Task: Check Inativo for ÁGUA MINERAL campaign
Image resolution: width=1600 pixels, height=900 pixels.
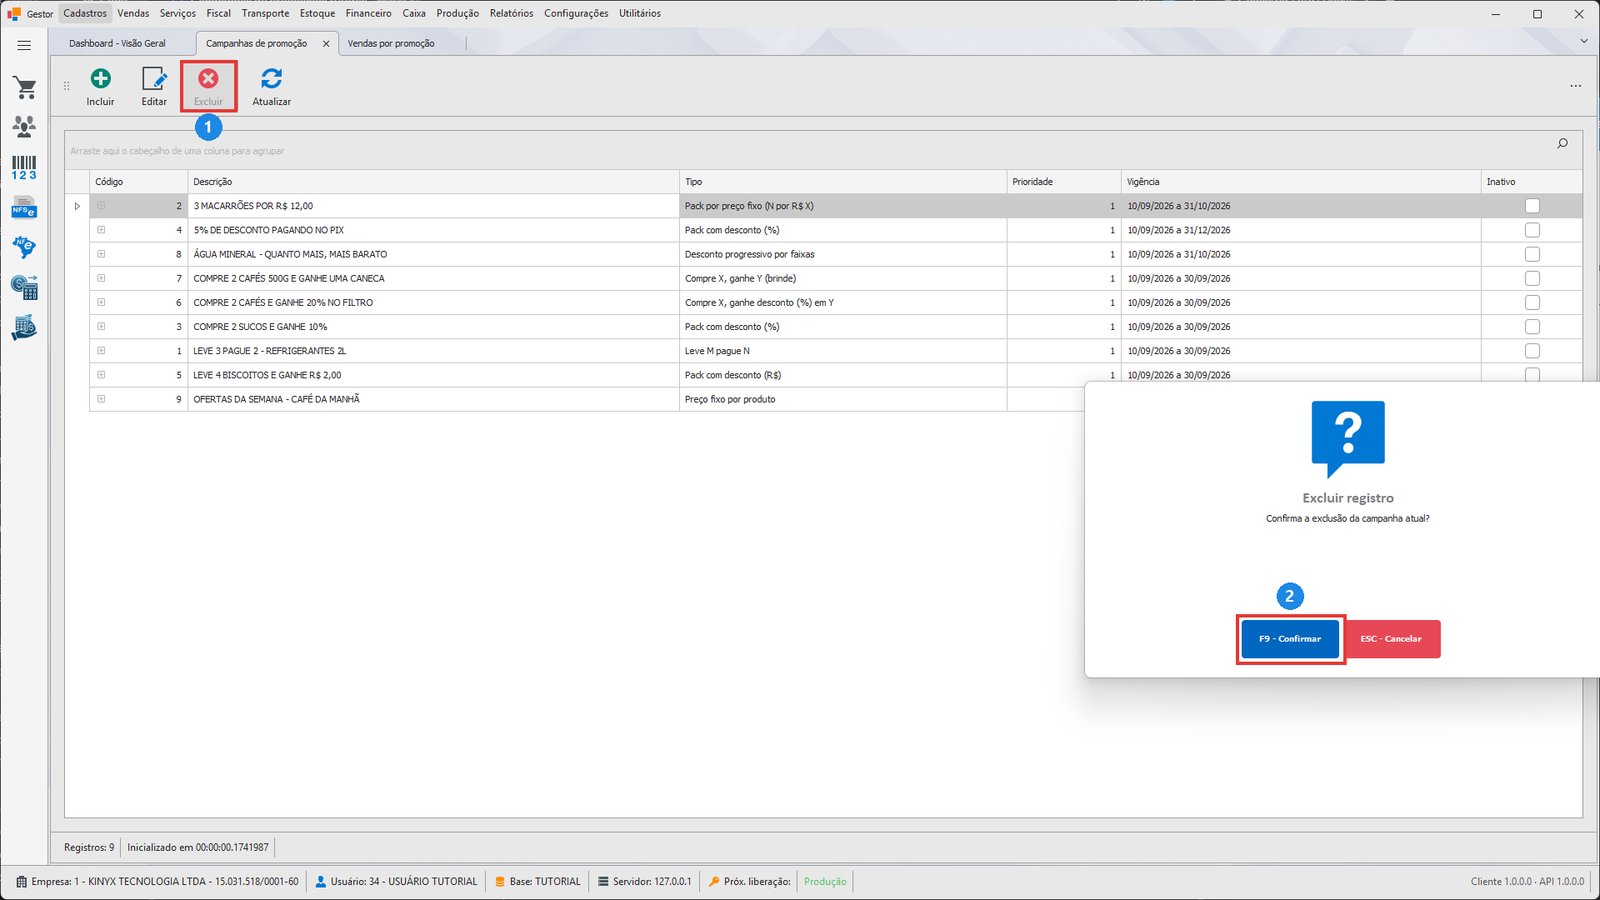Action: pyautogui.click(x=1532, y=254)
